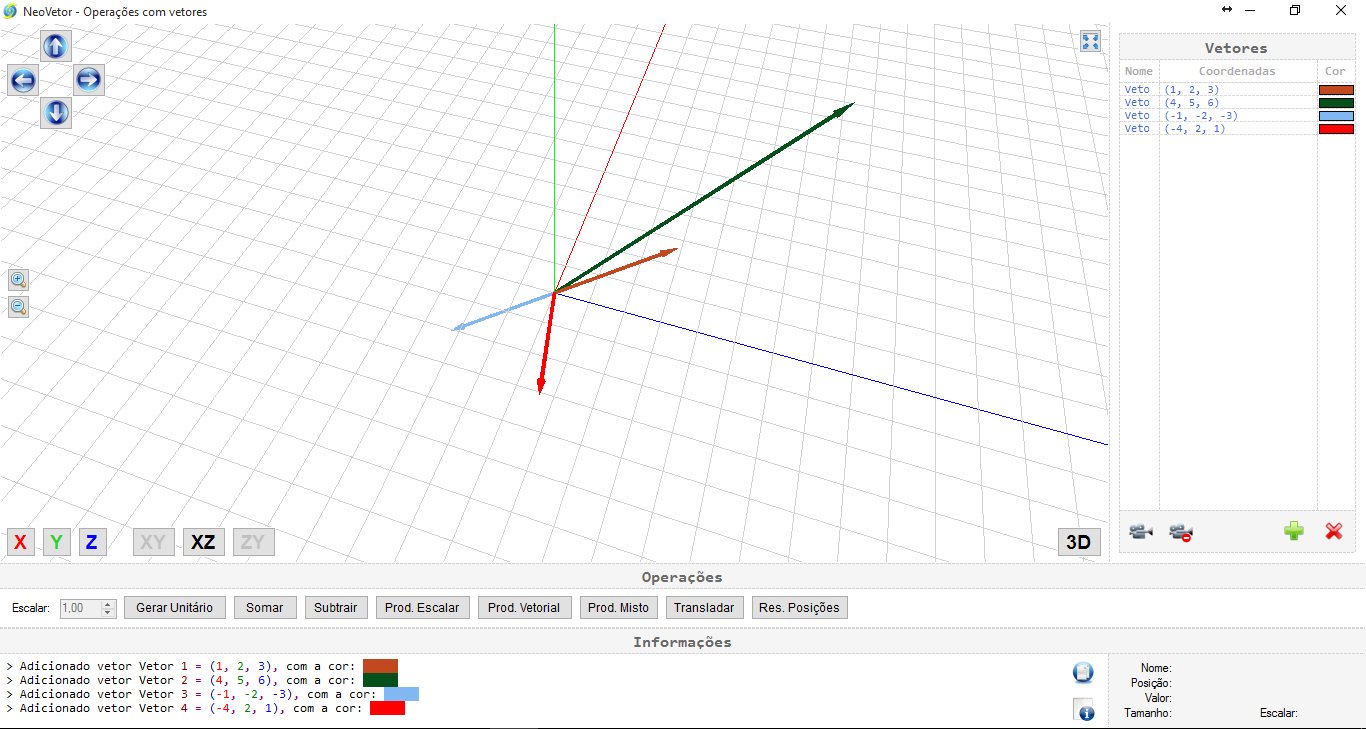The image size is (1366, 729).
Task: Click the Nome column header
Action: (x=1139, y=71)
